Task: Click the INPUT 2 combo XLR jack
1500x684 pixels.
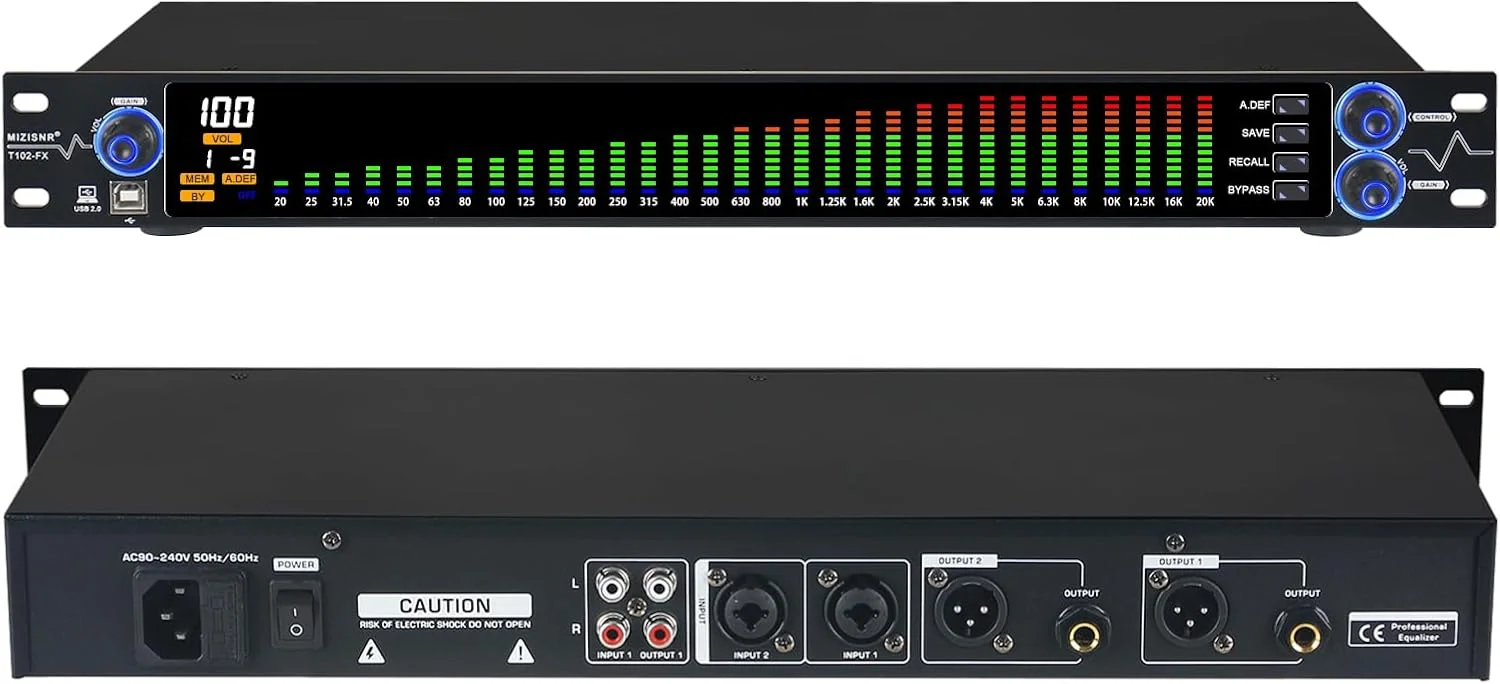Action: click(x=750, y=612)
